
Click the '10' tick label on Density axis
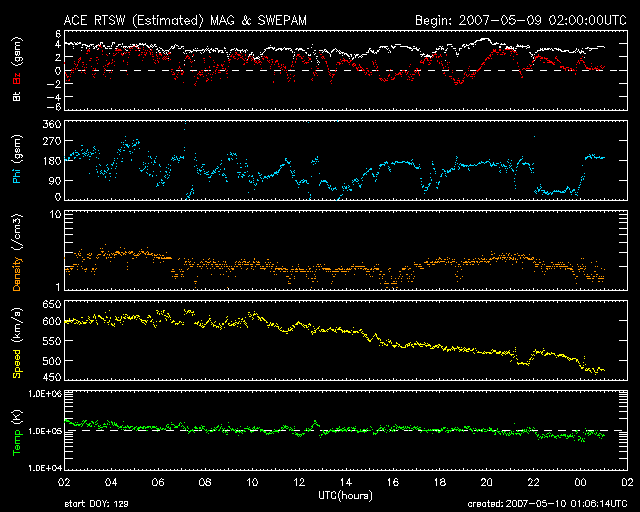55,214
